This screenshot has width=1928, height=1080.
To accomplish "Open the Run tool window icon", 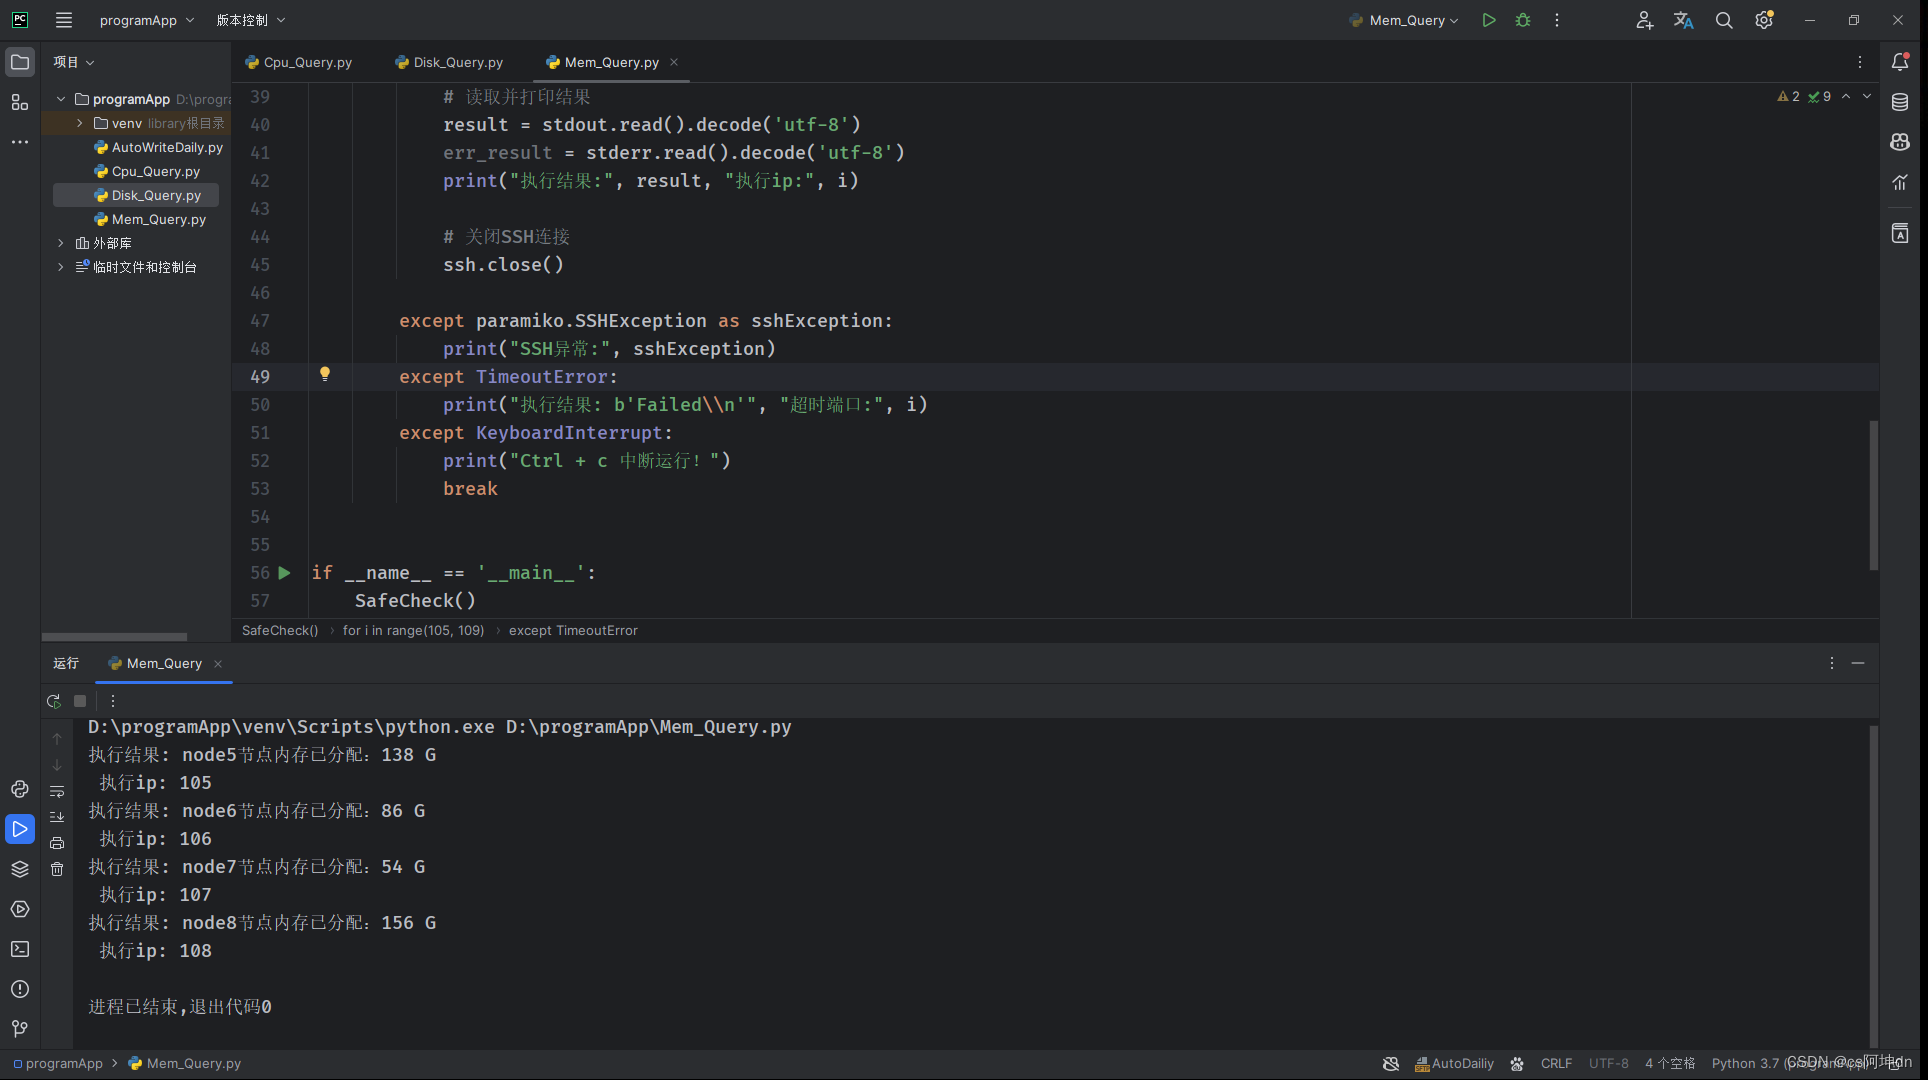I will click(x=20, y=829).
